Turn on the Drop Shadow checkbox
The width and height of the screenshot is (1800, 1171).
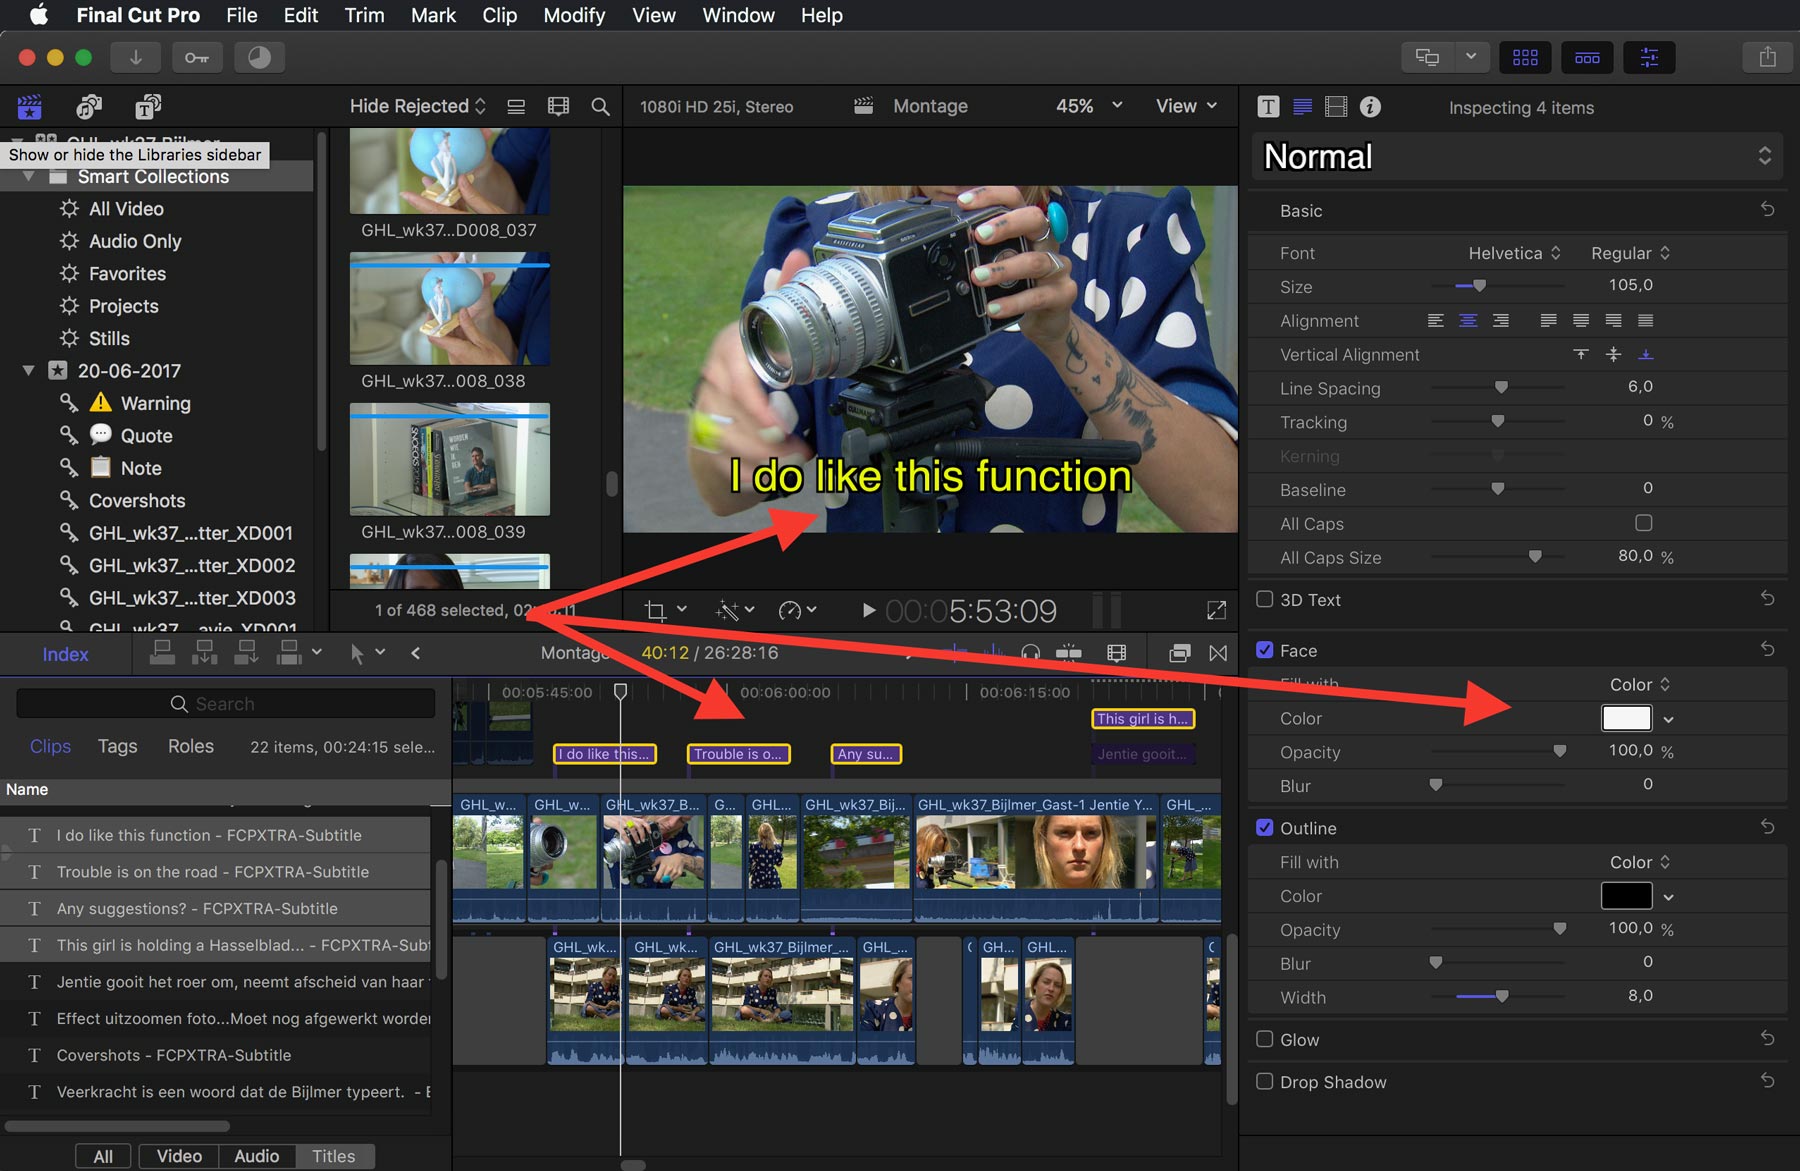(1264, 1081)
